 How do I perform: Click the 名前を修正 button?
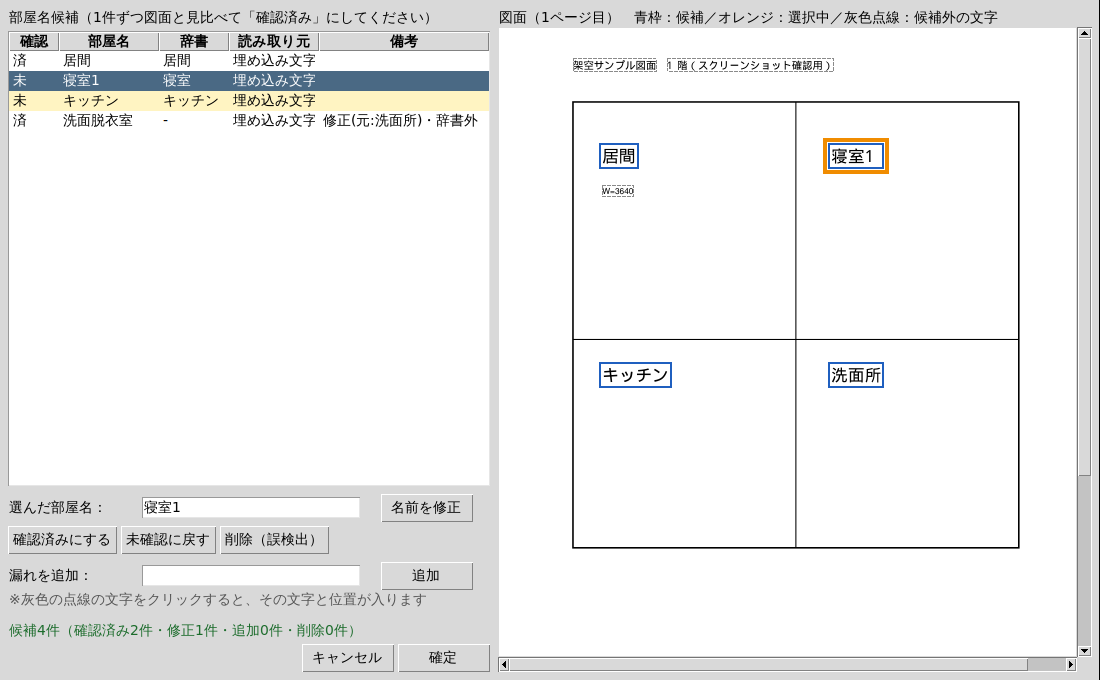(x=427, y=507)
